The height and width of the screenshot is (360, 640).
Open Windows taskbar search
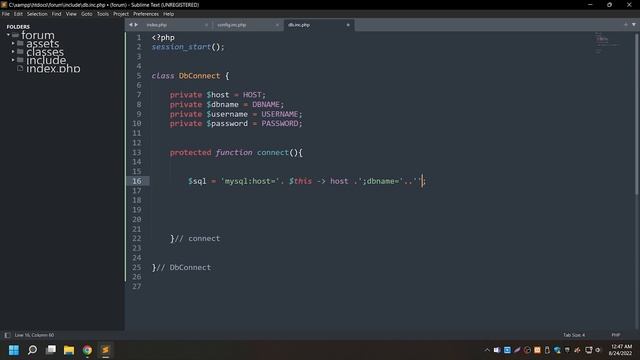32,350
